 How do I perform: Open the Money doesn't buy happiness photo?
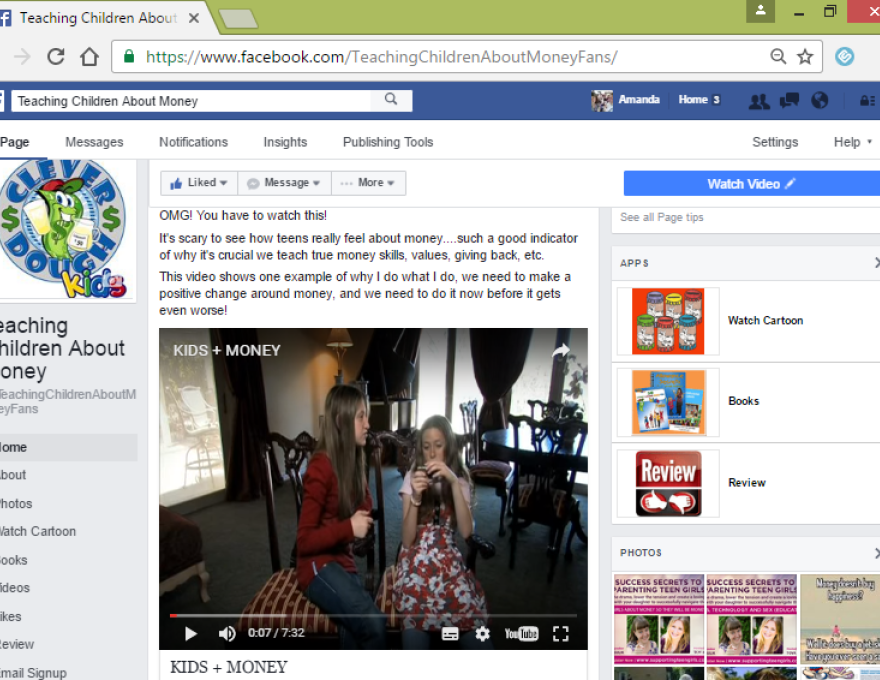click(x=840, y=619)
